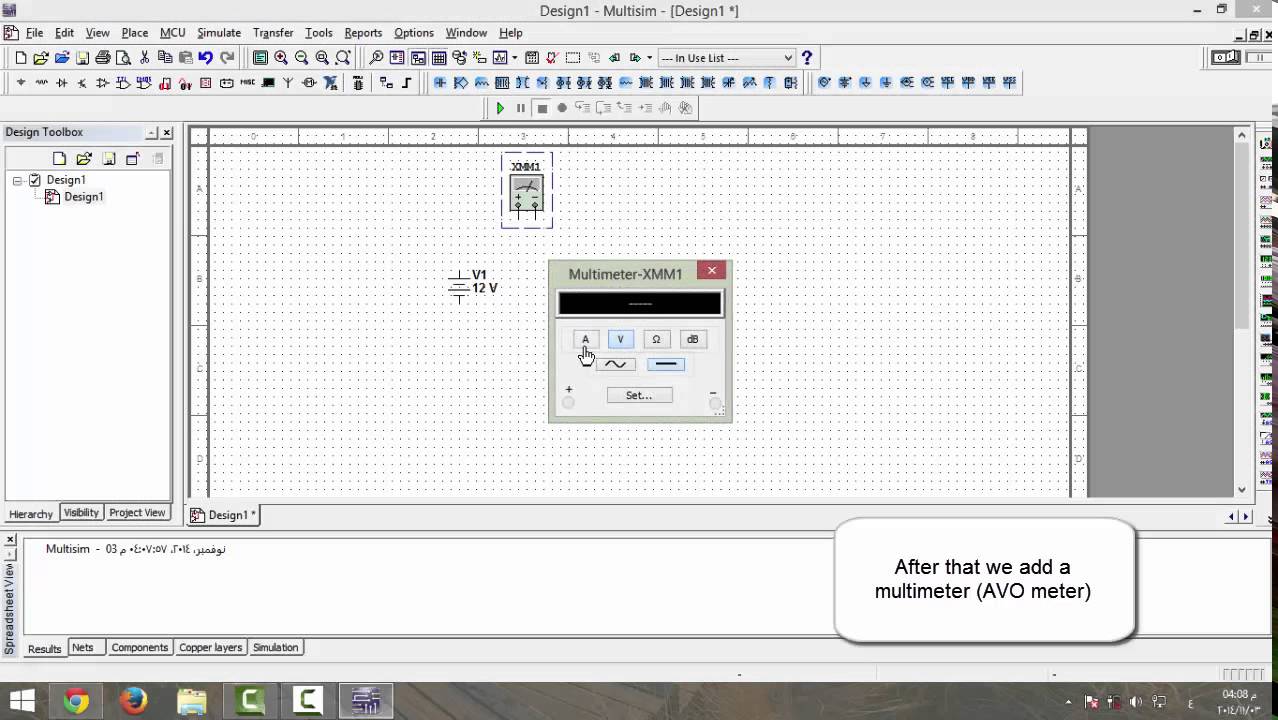Open Google Chrome from the taskbar
This screenshot has width=1278, height=720.
pos(76,701)
